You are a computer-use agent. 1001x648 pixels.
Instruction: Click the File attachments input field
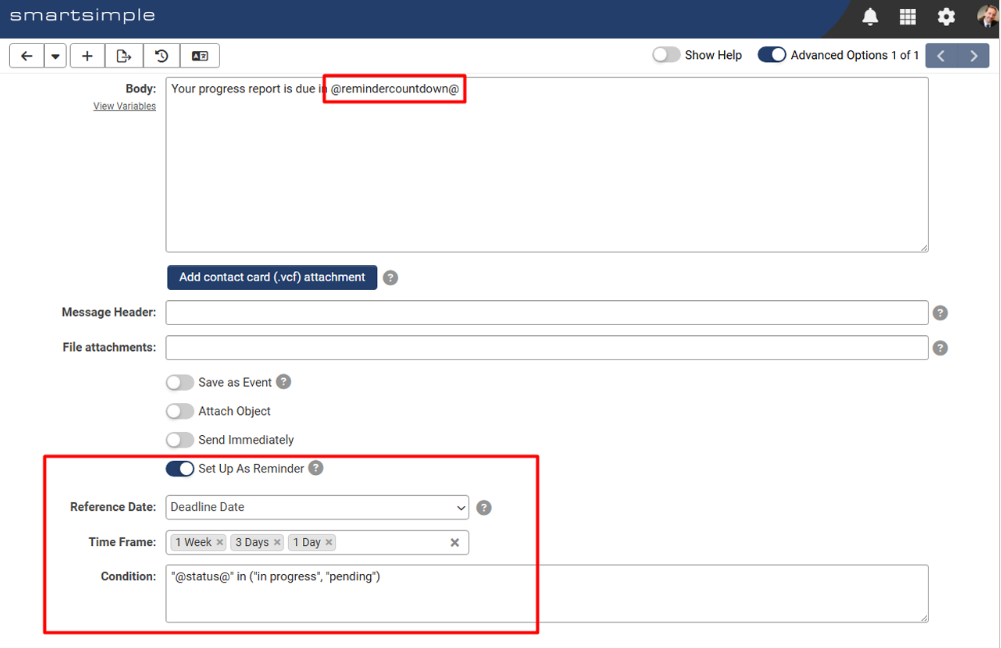pyautogui.click(x=547, y=347)
